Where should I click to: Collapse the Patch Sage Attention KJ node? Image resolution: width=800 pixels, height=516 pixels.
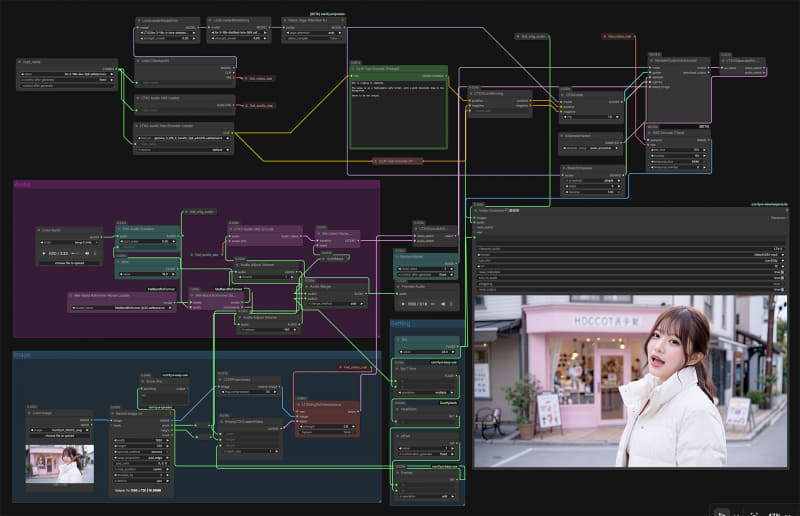(x=285, y=20)
